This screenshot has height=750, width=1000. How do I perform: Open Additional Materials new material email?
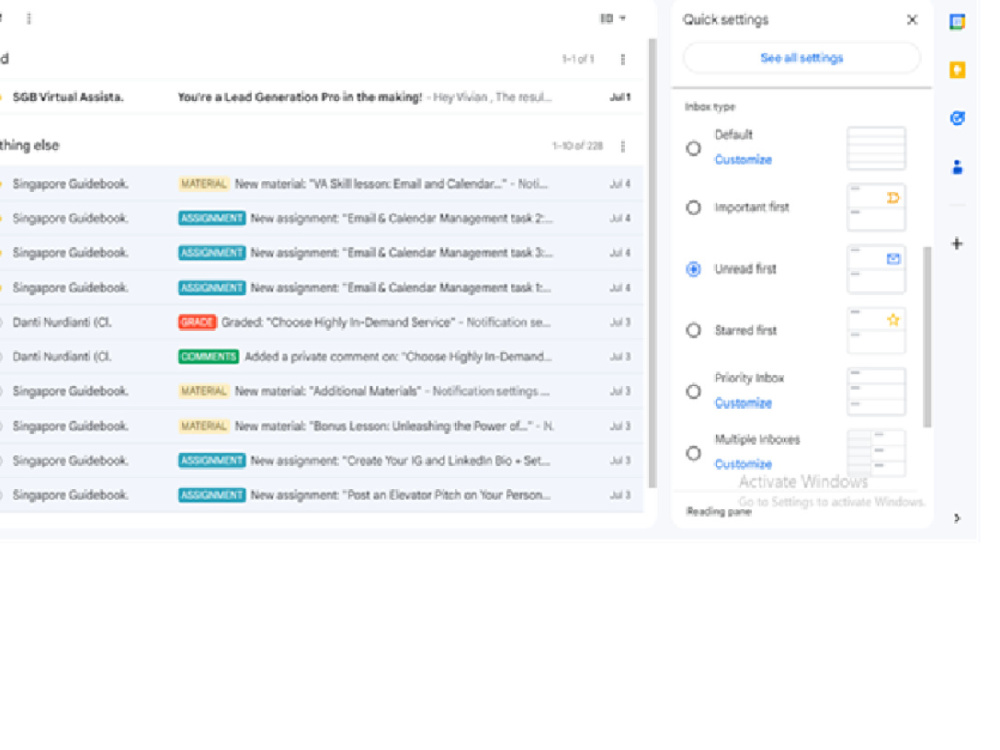(319, 391)
